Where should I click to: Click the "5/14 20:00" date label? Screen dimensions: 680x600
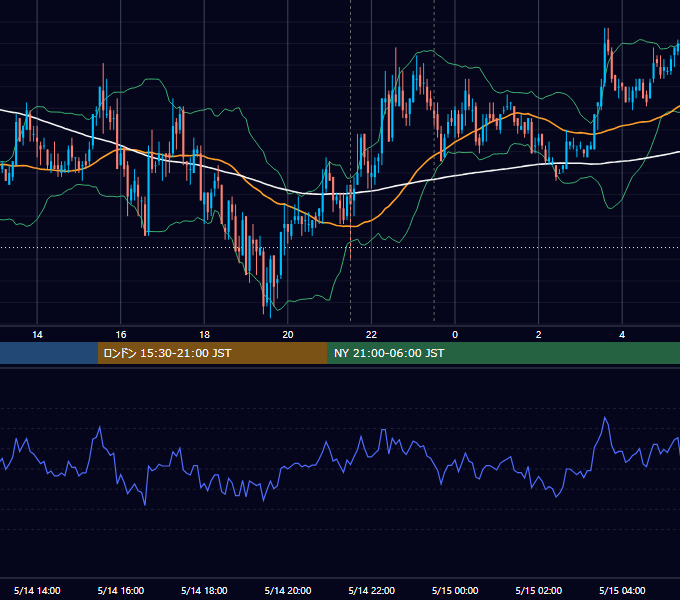(288, 590)
